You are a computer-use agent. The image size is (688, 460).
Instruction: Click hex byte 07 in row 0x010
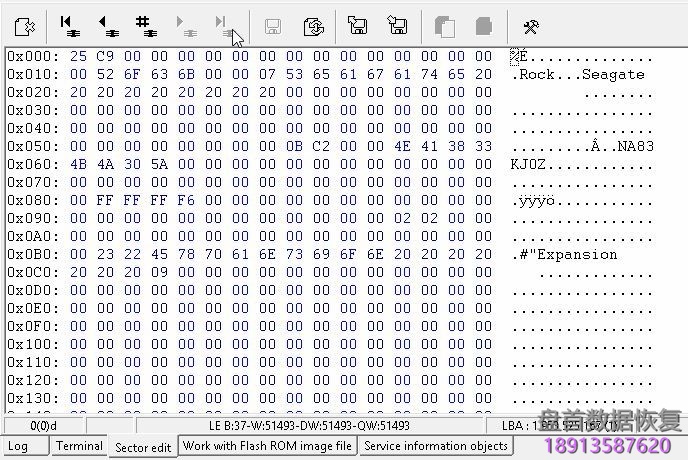point(267,74)
